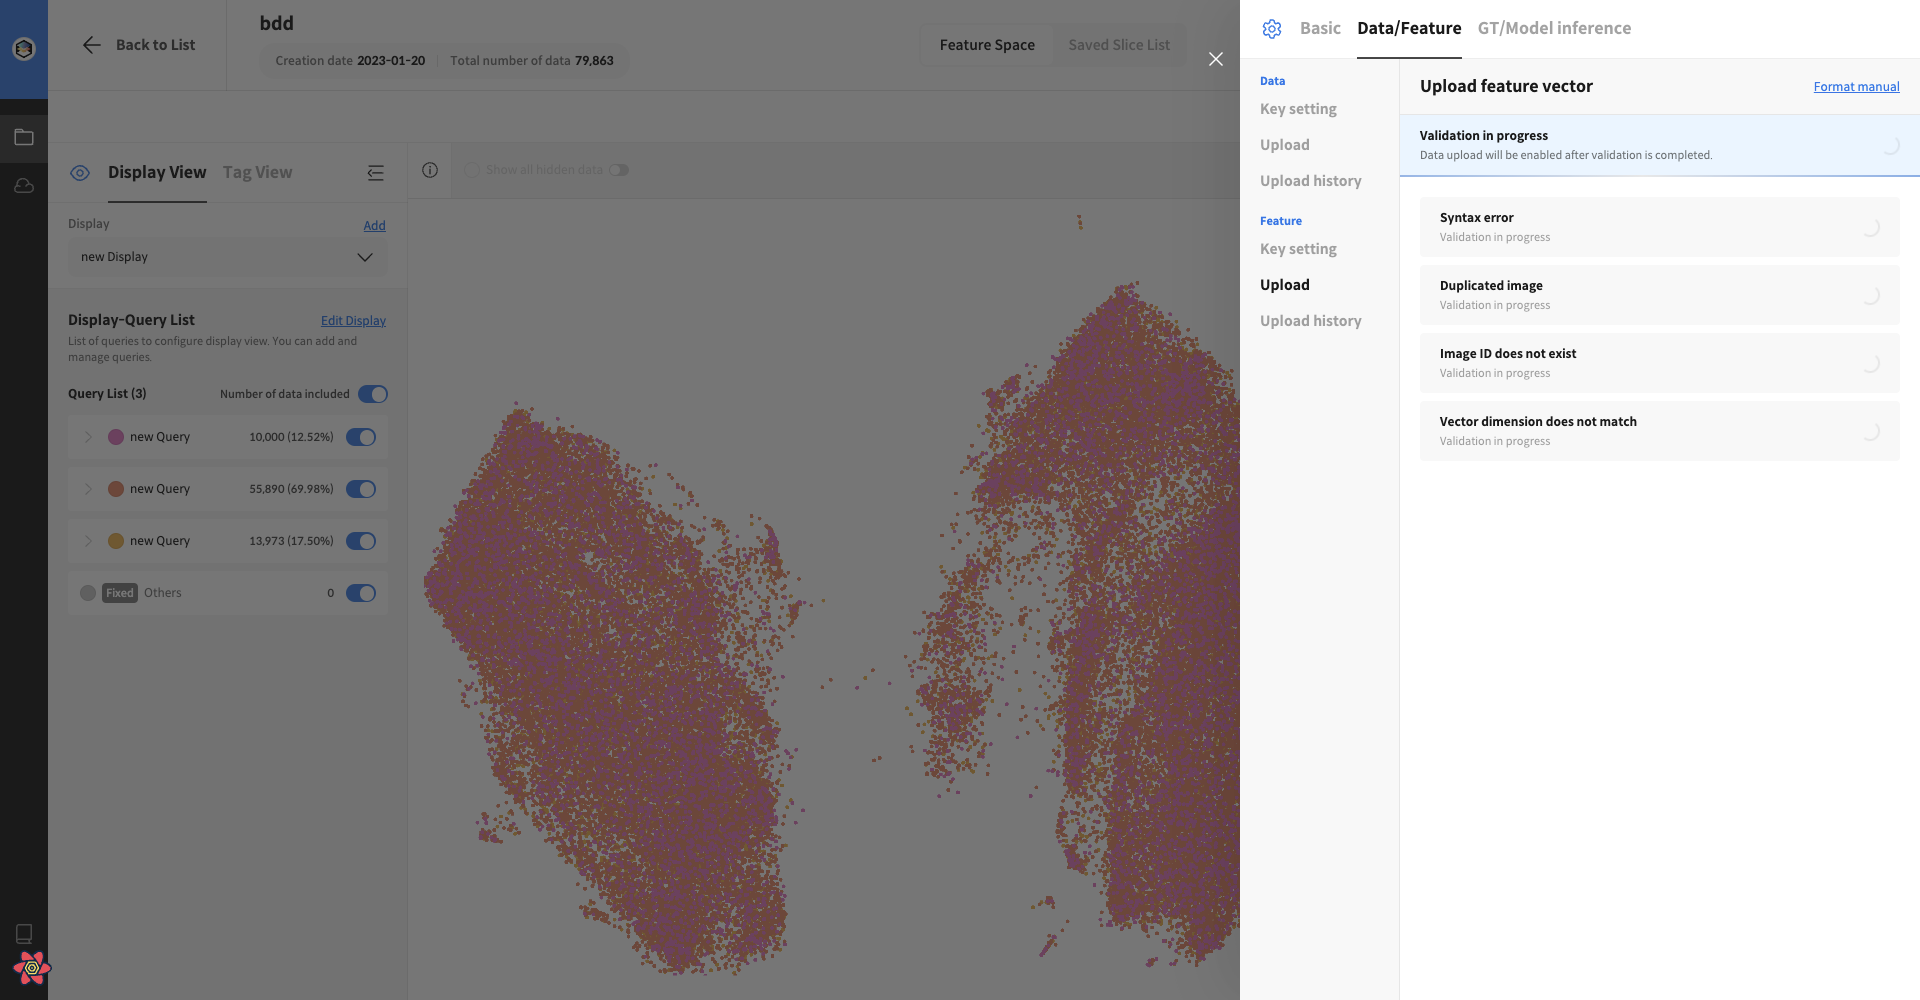The height and width of the screenshot is (1000, 1920).
Task: Expand the red-orange new Query row
Action: [x=88, y=489]
